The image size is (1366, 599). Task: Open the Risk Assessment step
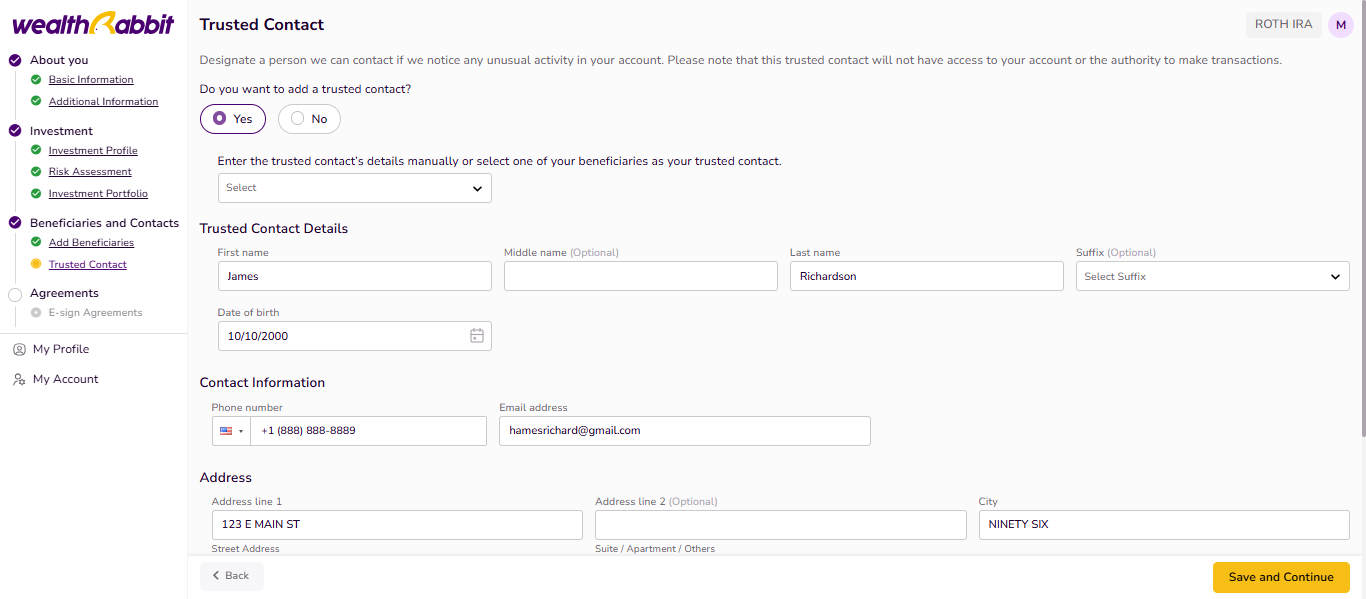(x=90, y=172)
